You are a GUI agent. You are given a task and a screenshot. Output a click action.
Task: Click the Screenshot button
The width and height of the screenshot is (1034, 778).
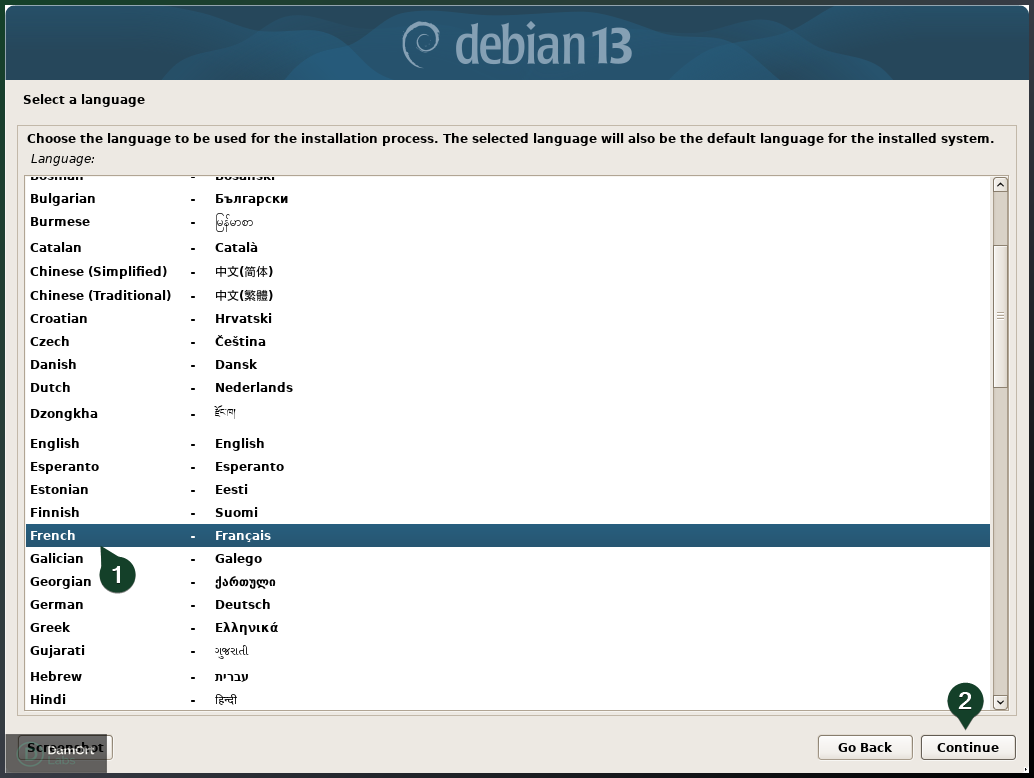tap(65, 747)
